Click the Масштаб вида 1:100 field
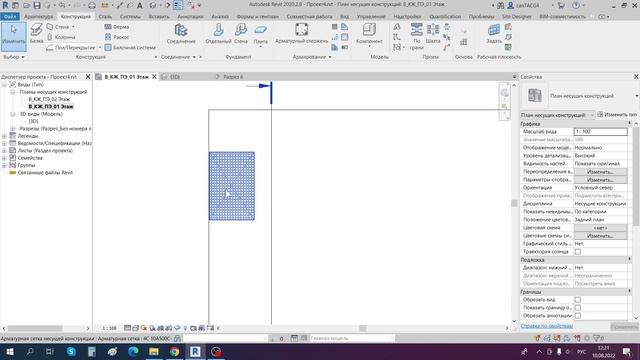 pyautogui.click(x=600, y=132)
